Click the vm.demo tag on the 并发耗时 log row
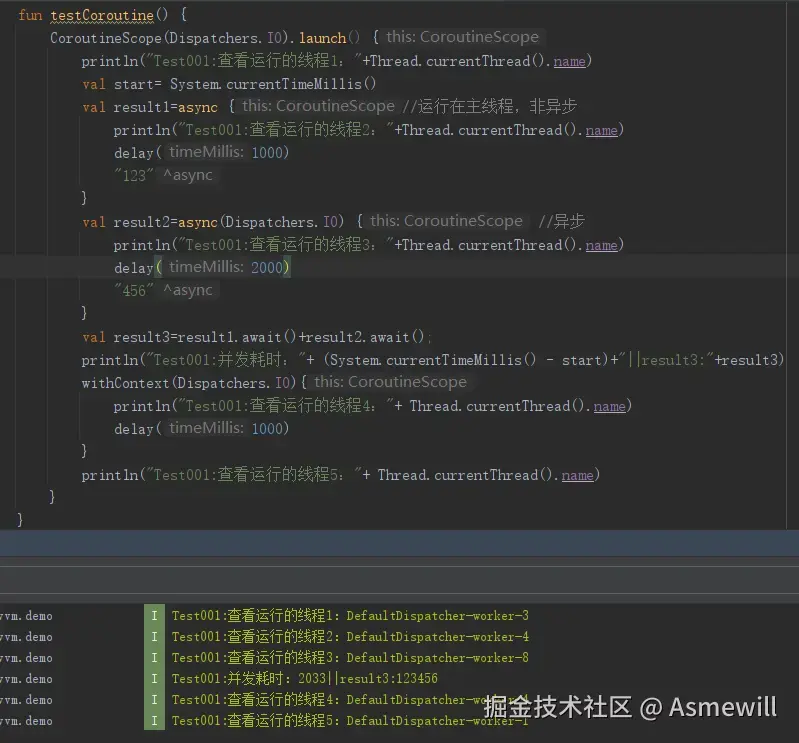Image resolution: width=799 pixels, height=743 pixels. click(26, 679)
